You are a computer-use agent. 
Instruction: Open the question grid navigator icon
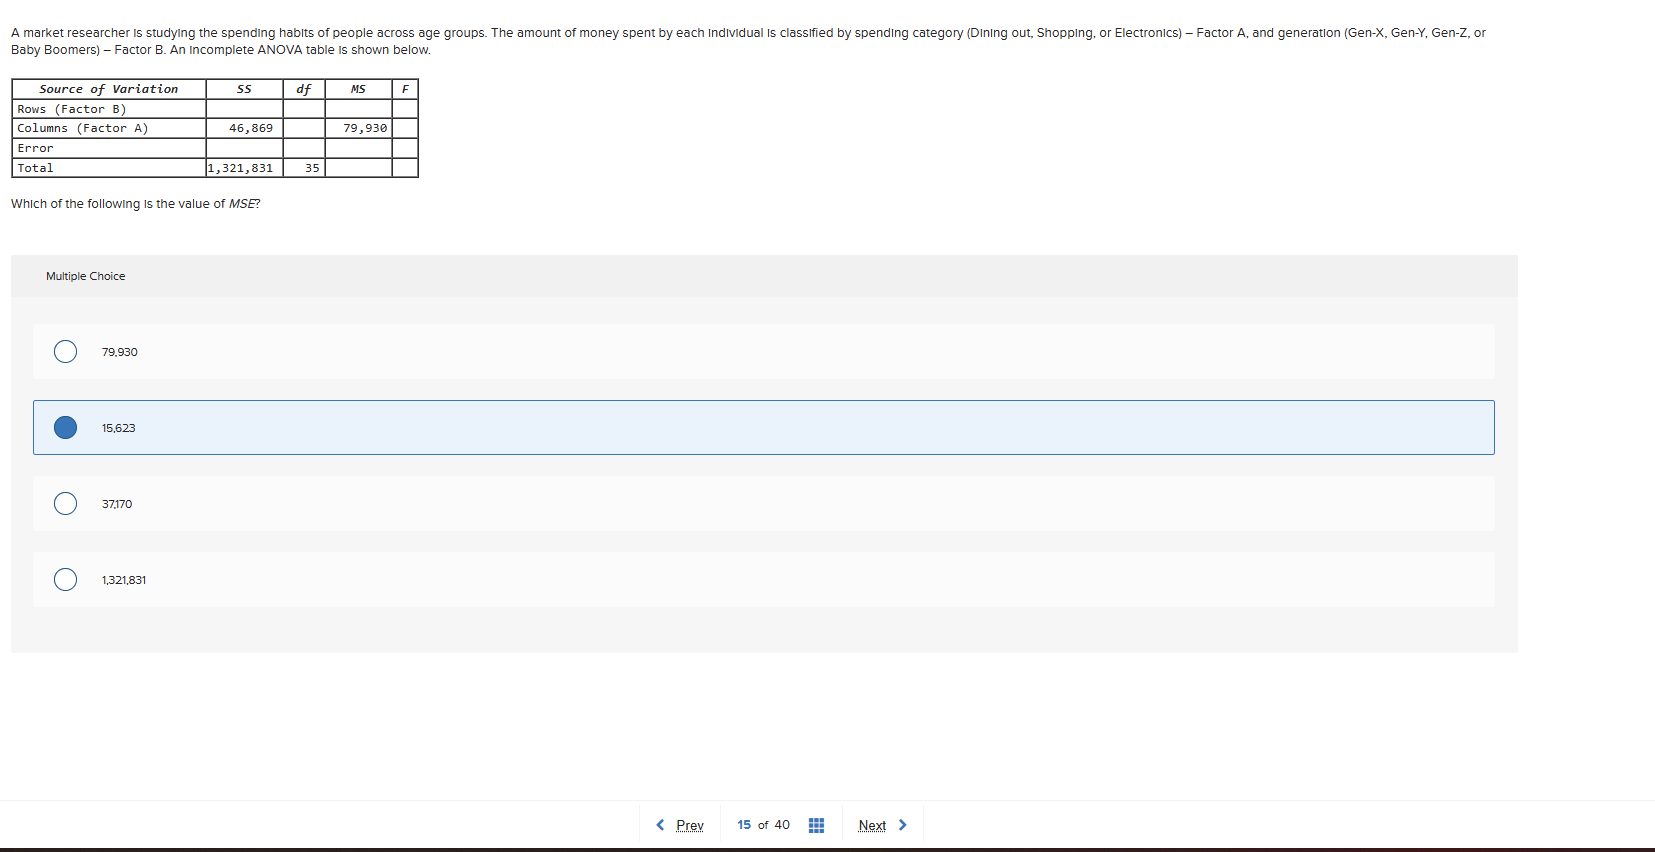[816, 825]
